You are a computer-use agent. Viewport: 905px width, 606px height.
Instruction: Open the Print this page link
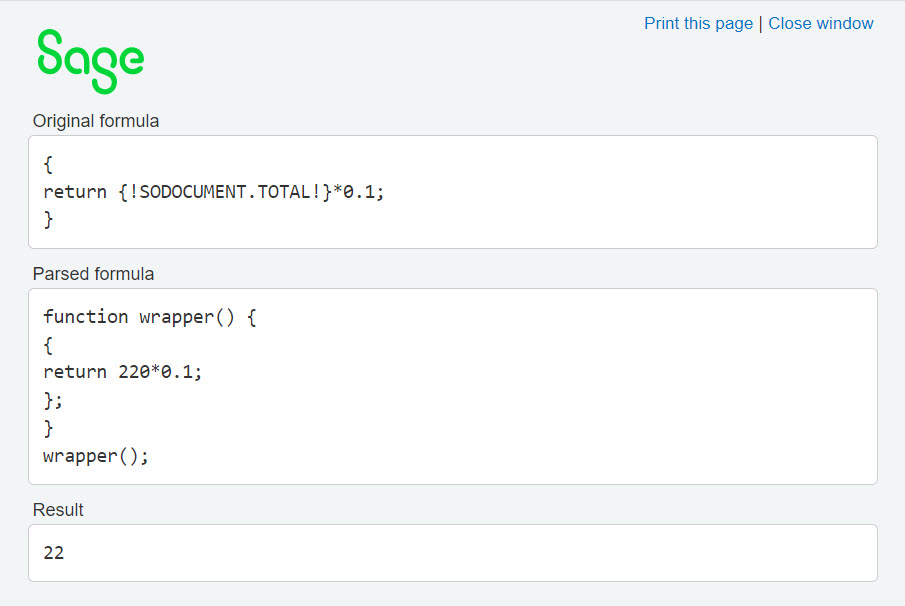point(698,23)
